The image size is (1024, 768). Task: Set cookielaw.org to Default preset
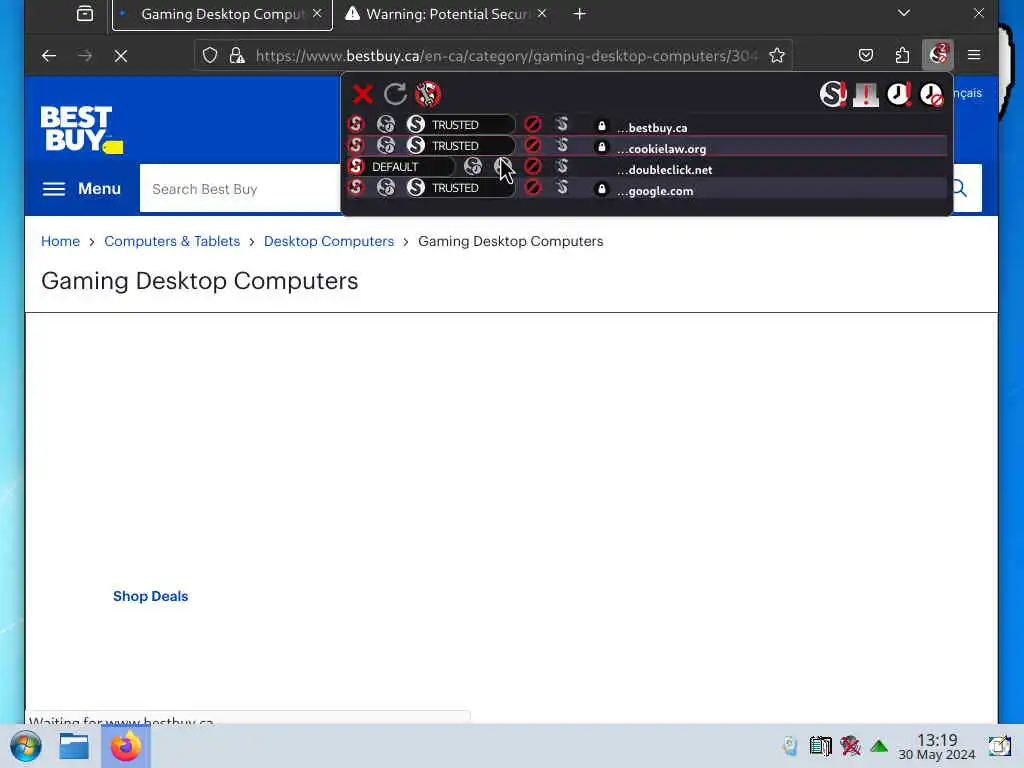[356, 145]
